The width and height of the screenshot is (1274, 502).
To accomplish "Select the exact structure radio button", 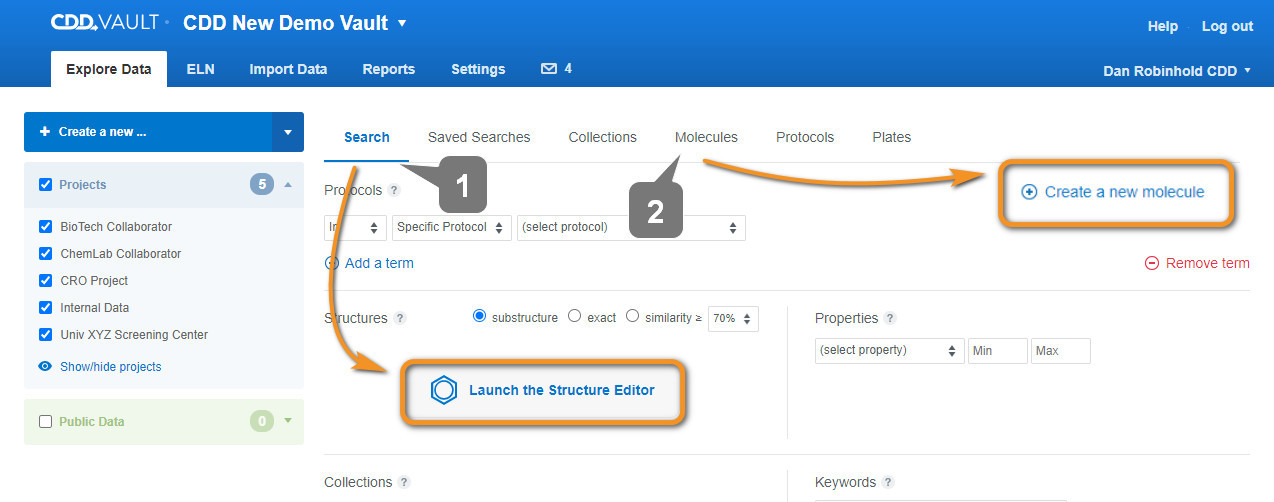I will (574, 316).
